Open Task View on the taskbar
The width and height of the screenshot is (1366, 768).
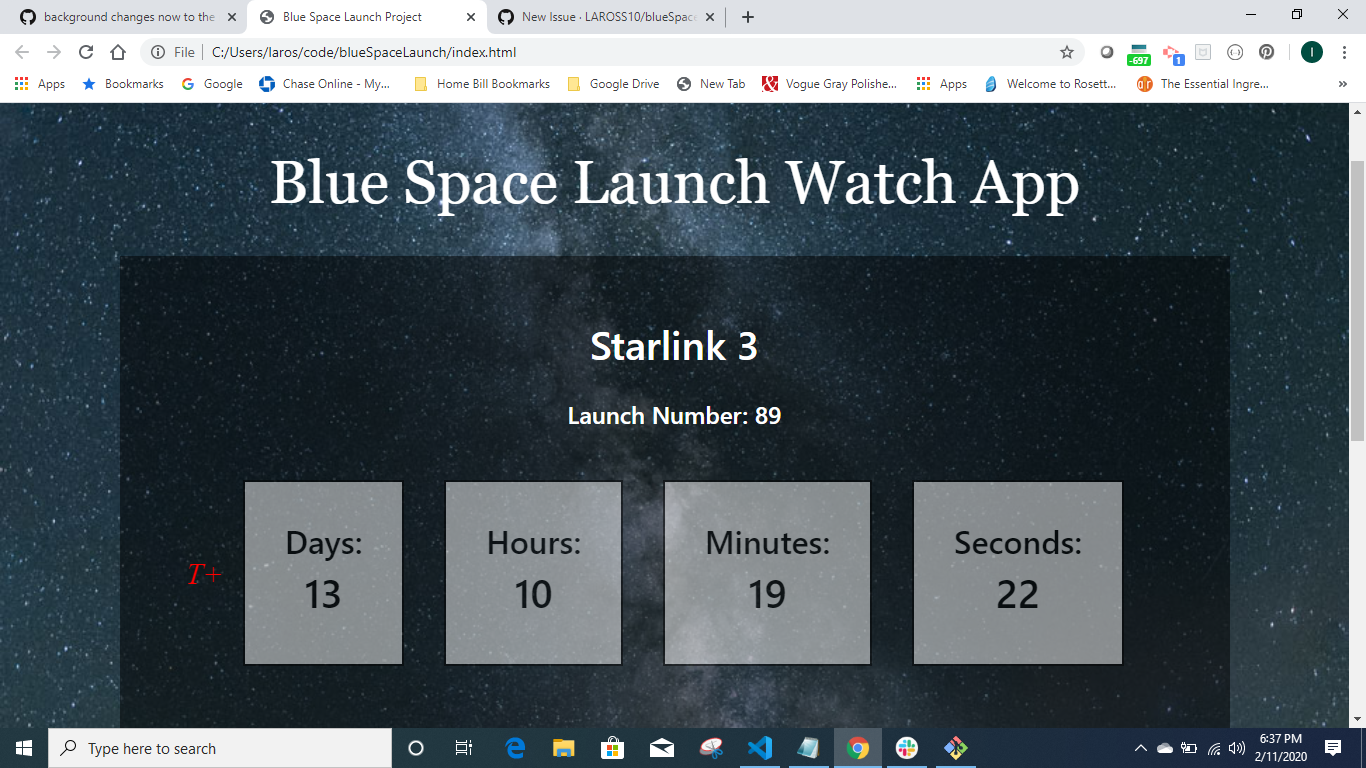tap(464, 748)
